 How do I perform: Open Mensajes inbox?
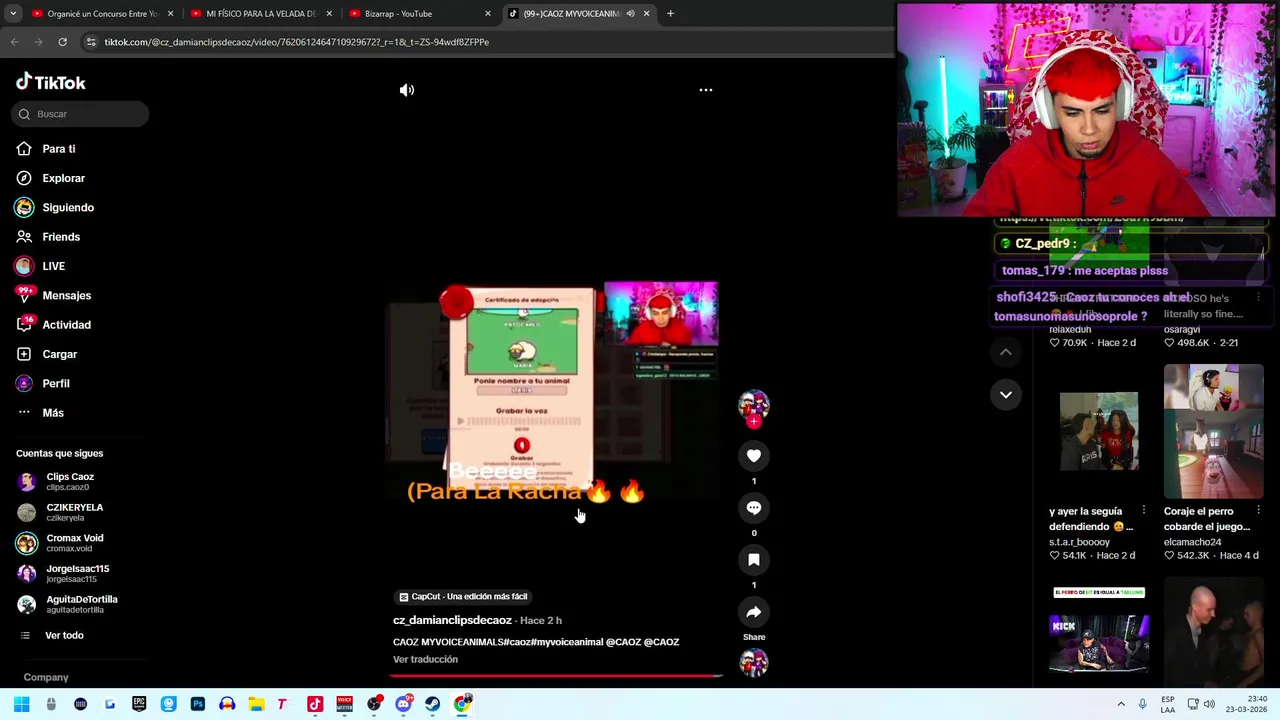66,295
